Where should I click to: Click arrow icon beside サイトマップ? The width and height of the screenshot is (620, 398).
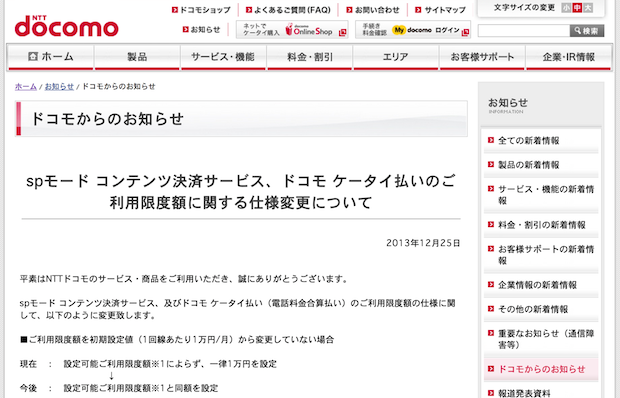418,10
